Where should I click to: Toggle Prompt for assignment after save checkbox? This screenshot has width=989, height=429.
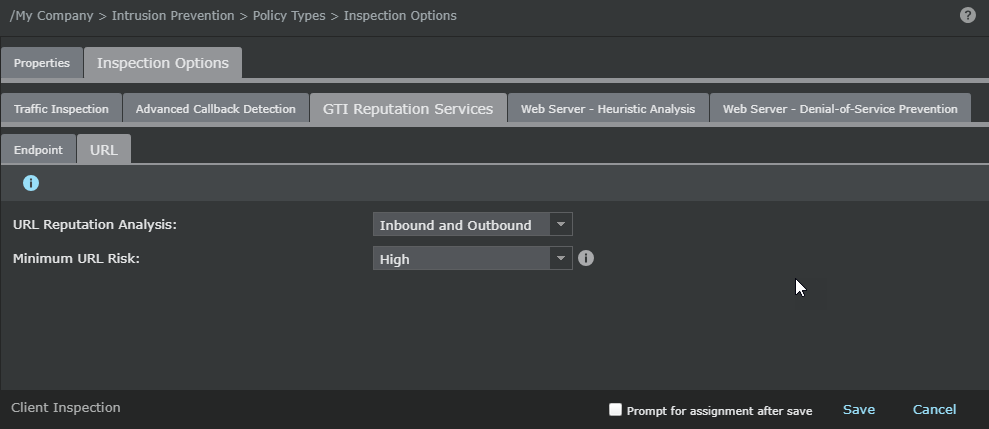pos(616,409)
